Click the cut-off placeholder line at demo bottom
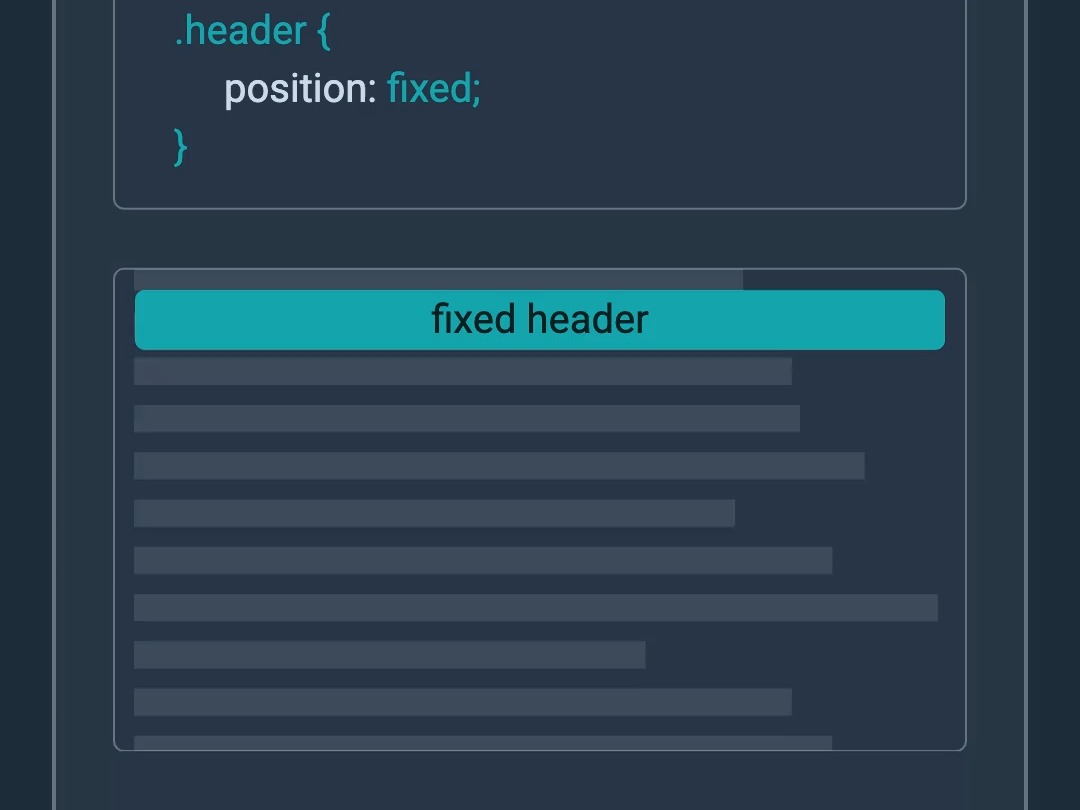The image size is (1080, 810). point(483,742)
